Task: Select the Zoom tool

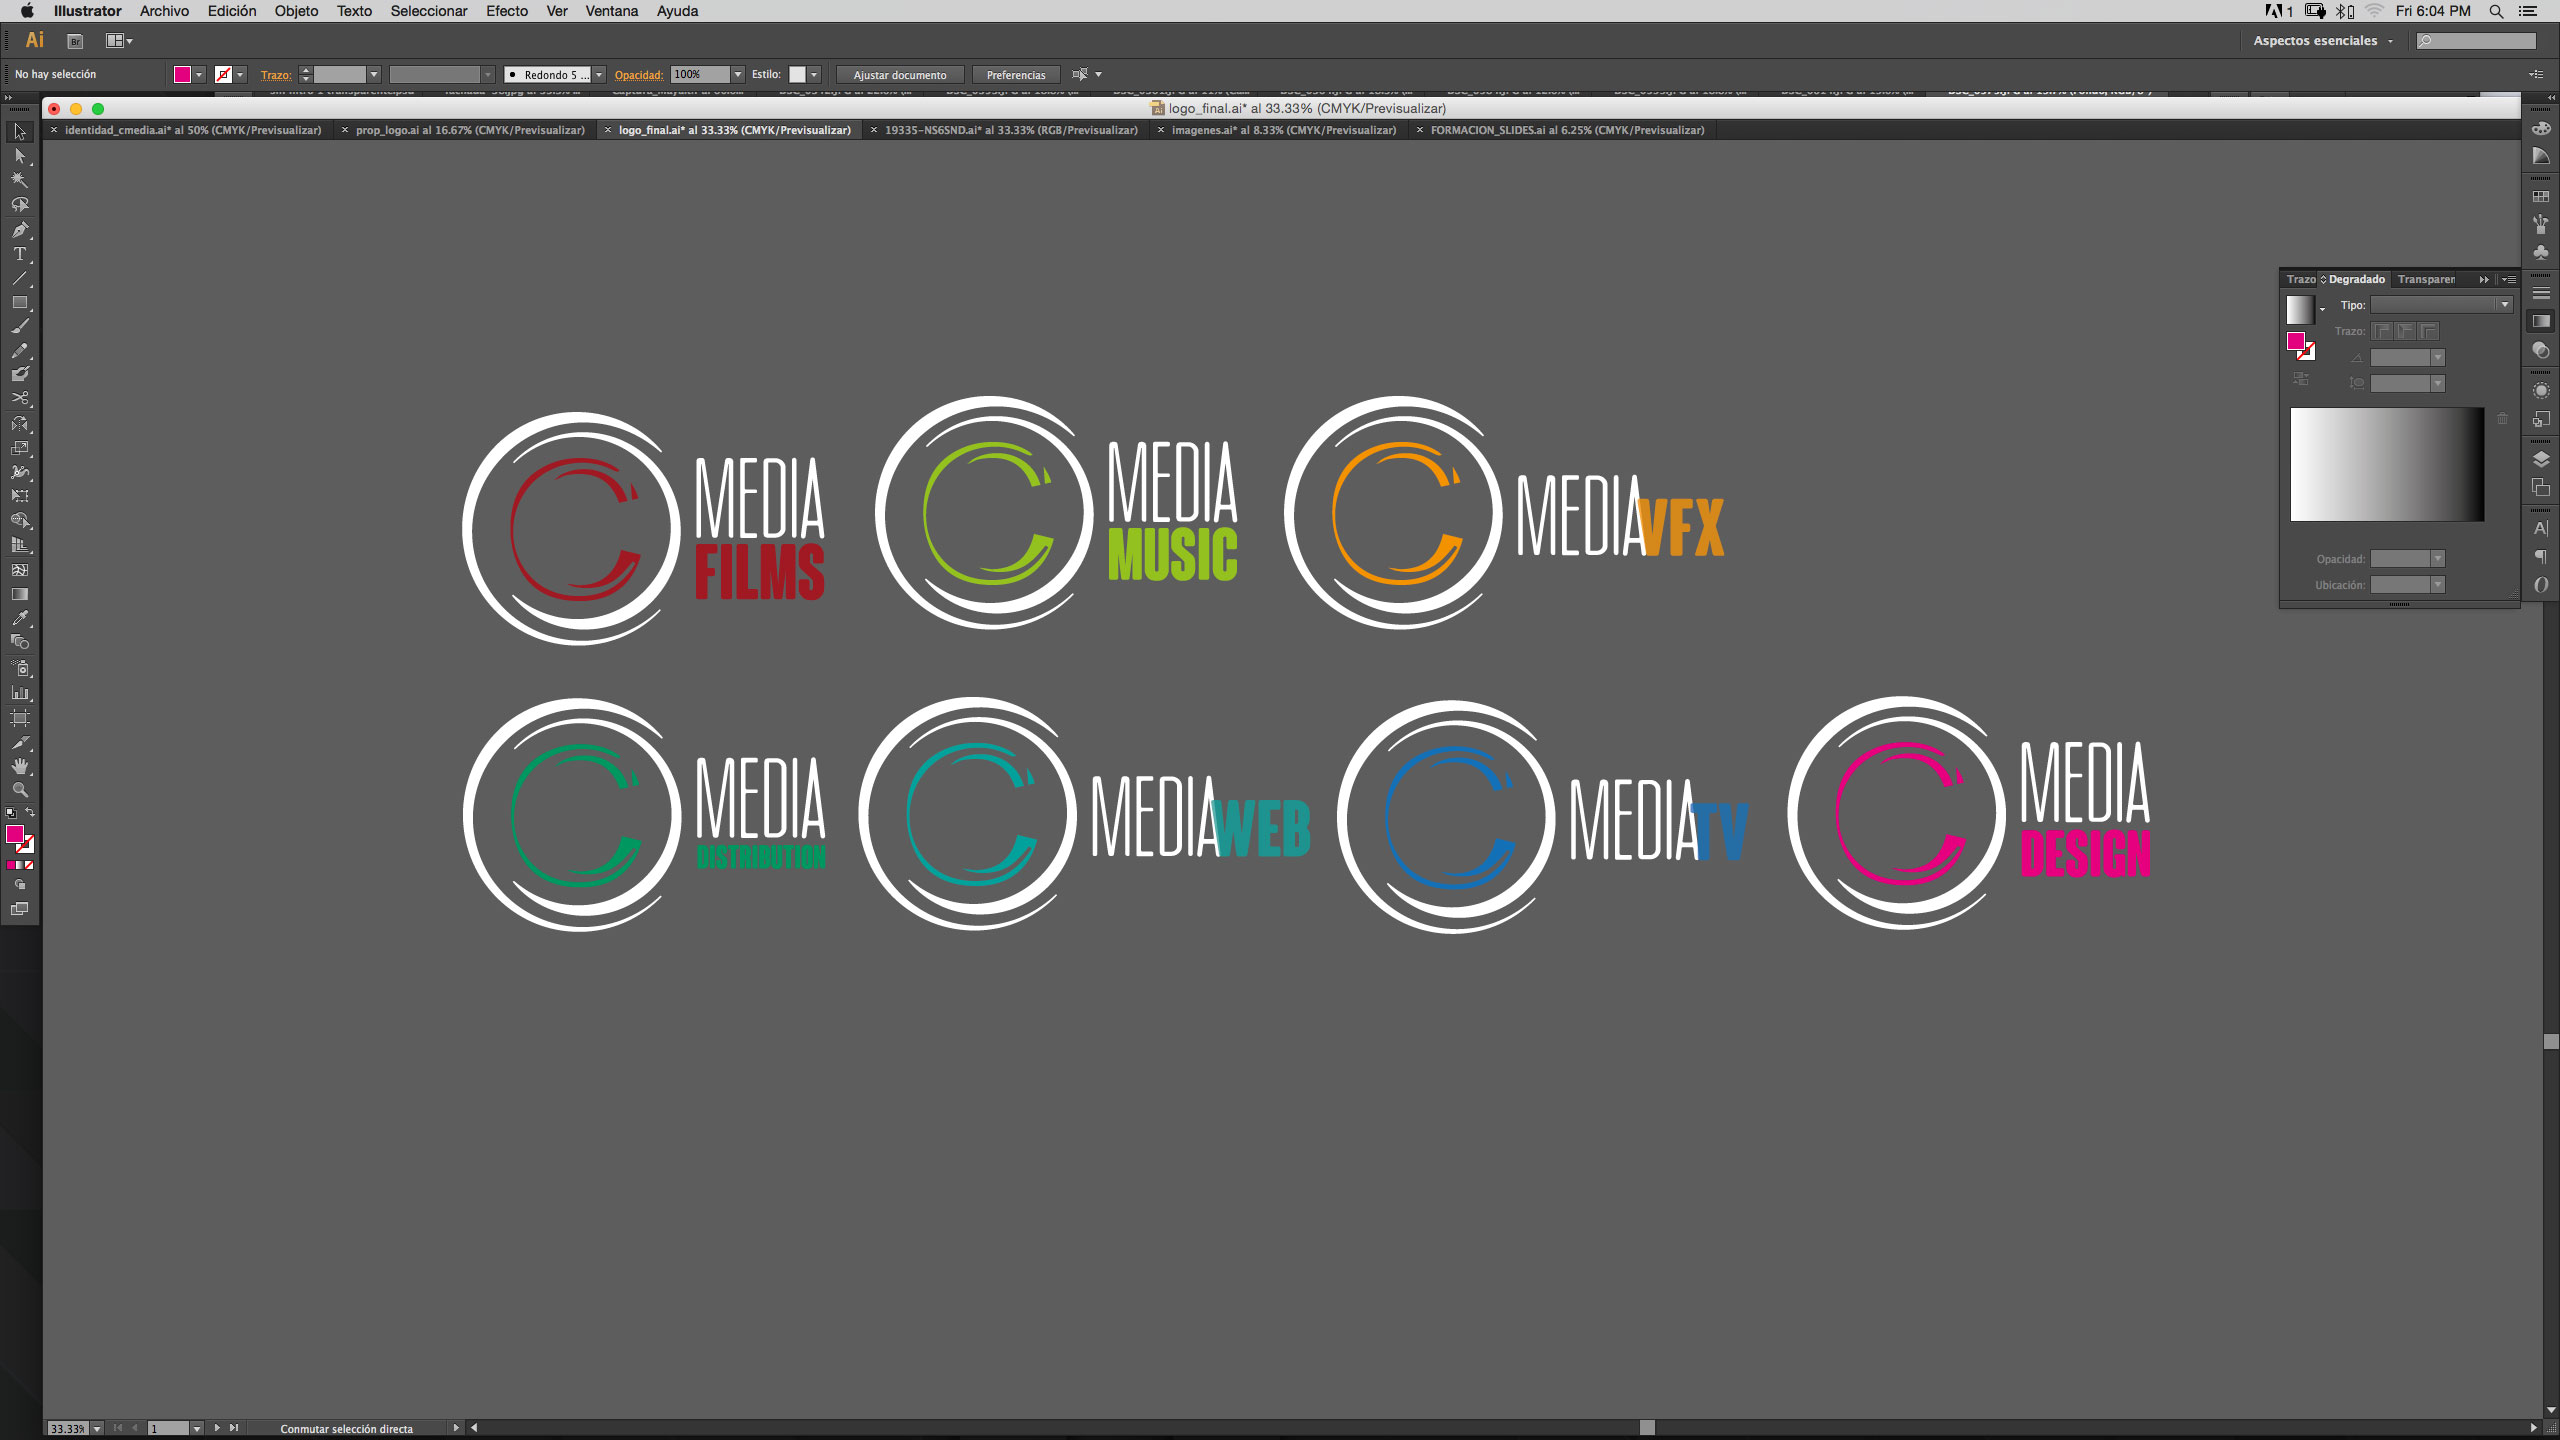Action: (x=19, y=790)
